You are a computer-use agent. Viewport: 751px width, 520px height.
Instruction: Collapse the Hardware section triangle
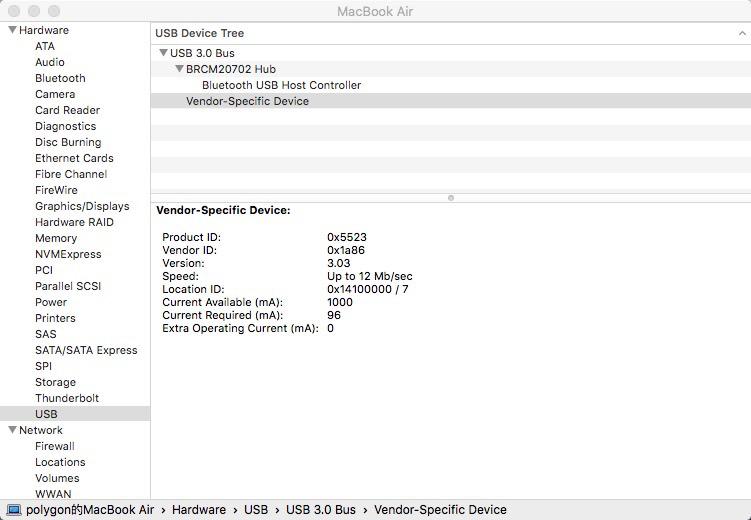(x=13, y=30)
